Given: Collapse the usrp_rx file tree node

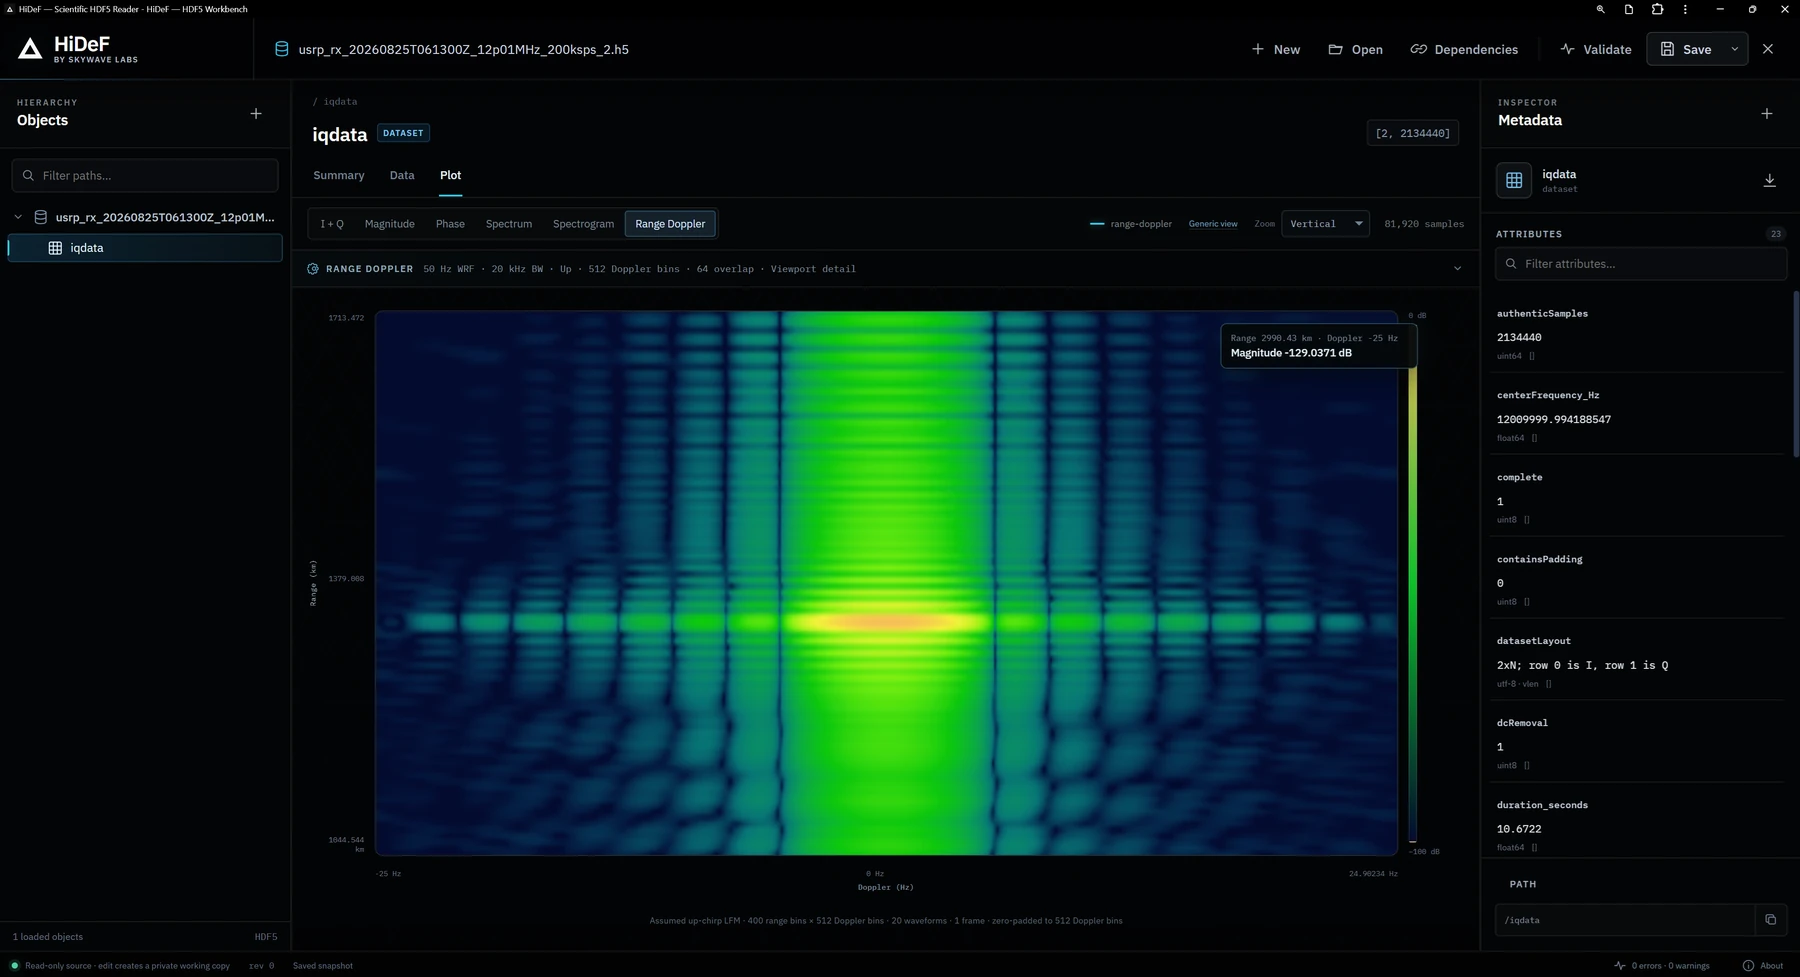Looking at the screenshot, I should [x=18, y=217].
